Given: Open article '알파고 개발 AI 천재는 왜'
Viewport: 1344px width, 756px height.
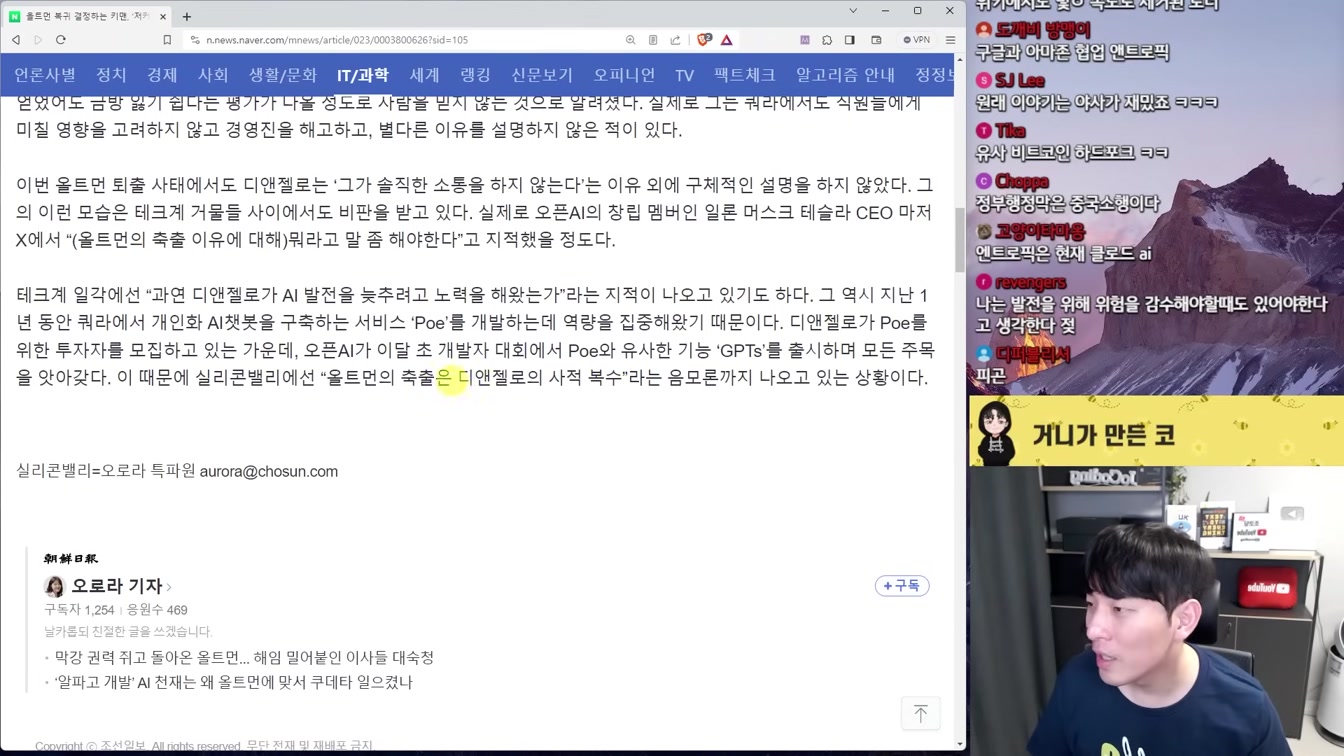Looking at the screenshot, I should pos(233,682).
